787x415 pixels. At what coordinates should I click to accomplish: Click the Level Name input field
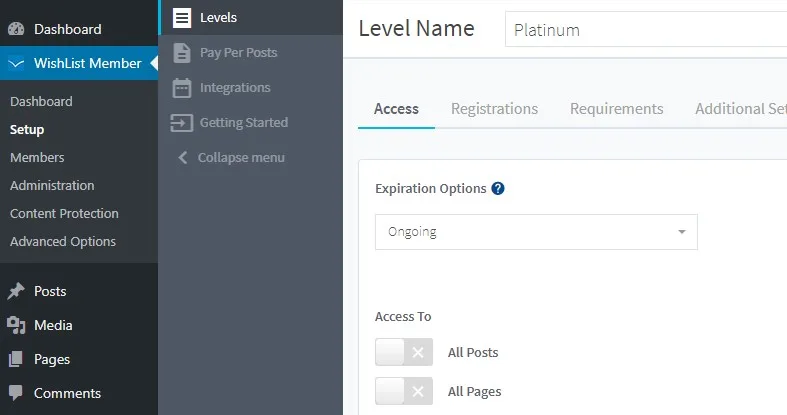click(x=645, y=30)
